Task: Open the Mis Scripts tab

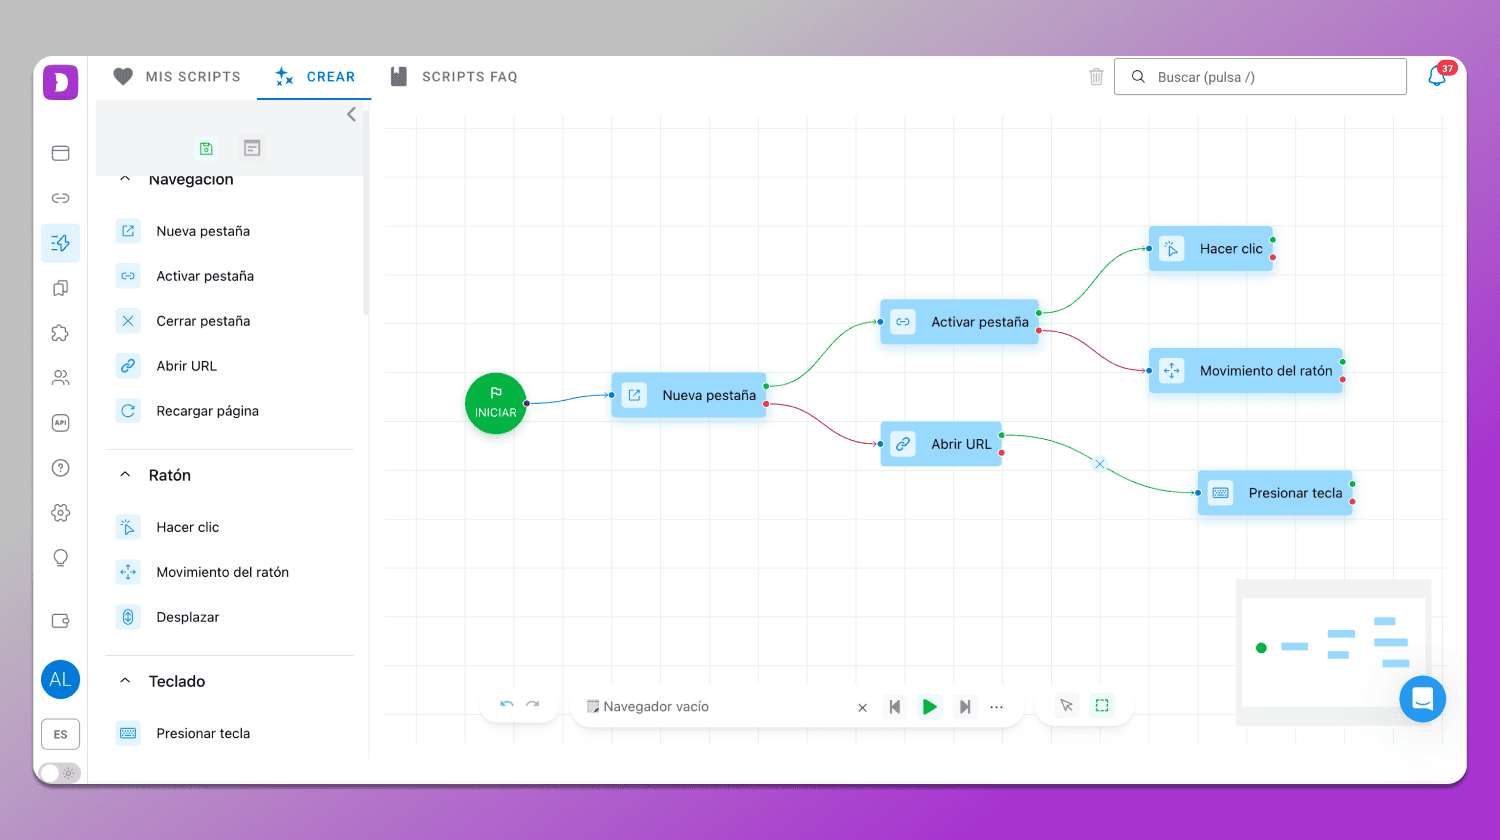Action: tap(177, 77)
